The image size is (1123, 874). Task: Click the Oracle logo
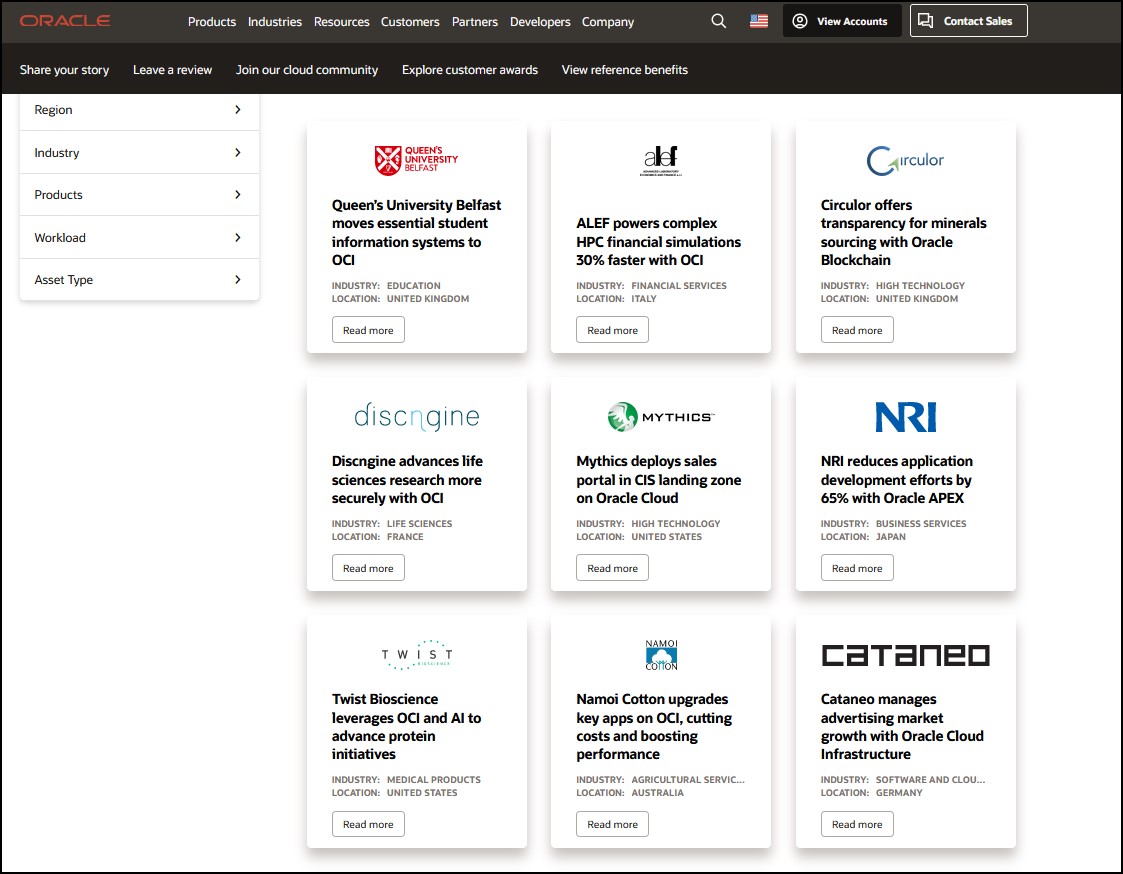pos(66,20)
